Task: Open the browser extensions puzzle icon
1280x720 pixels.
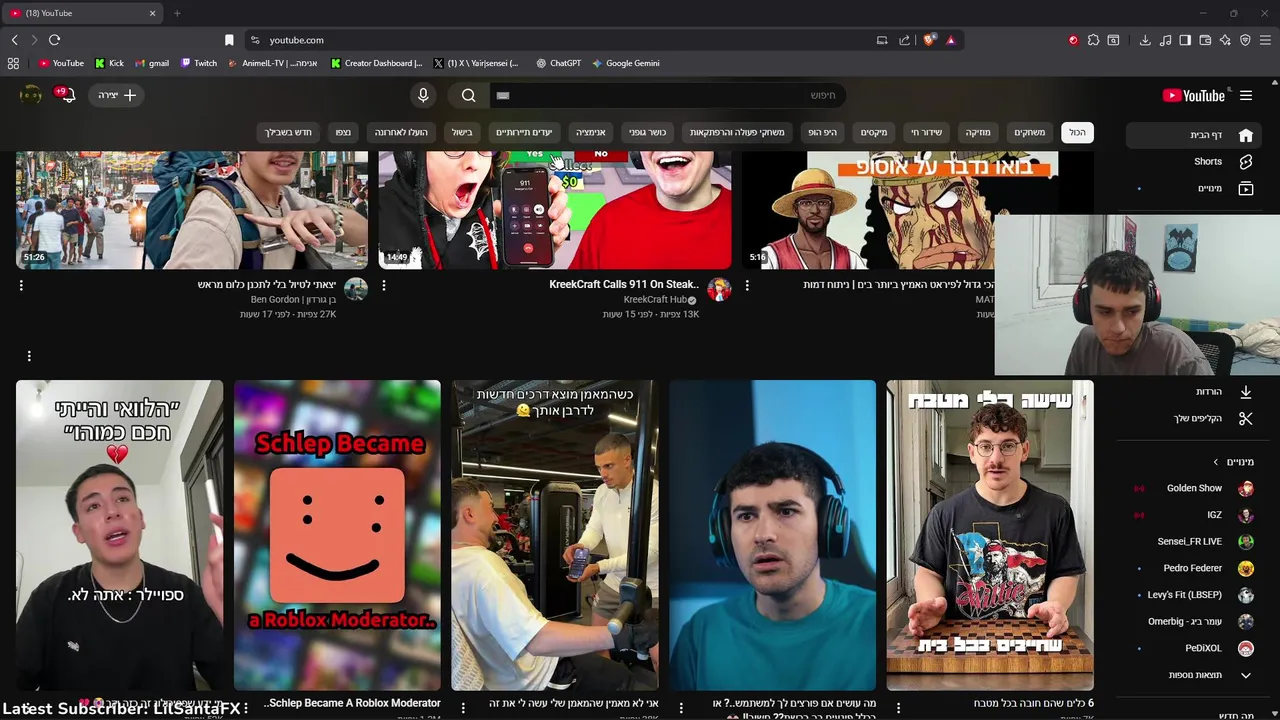Action: pos(1093,40)
